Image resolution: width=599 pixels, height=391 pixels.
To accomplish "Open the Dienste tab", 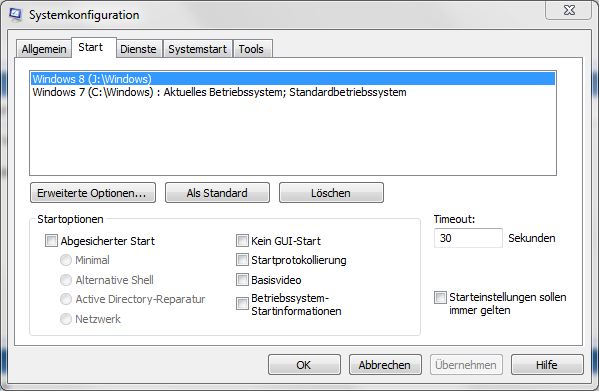I will tap(138, 49).
